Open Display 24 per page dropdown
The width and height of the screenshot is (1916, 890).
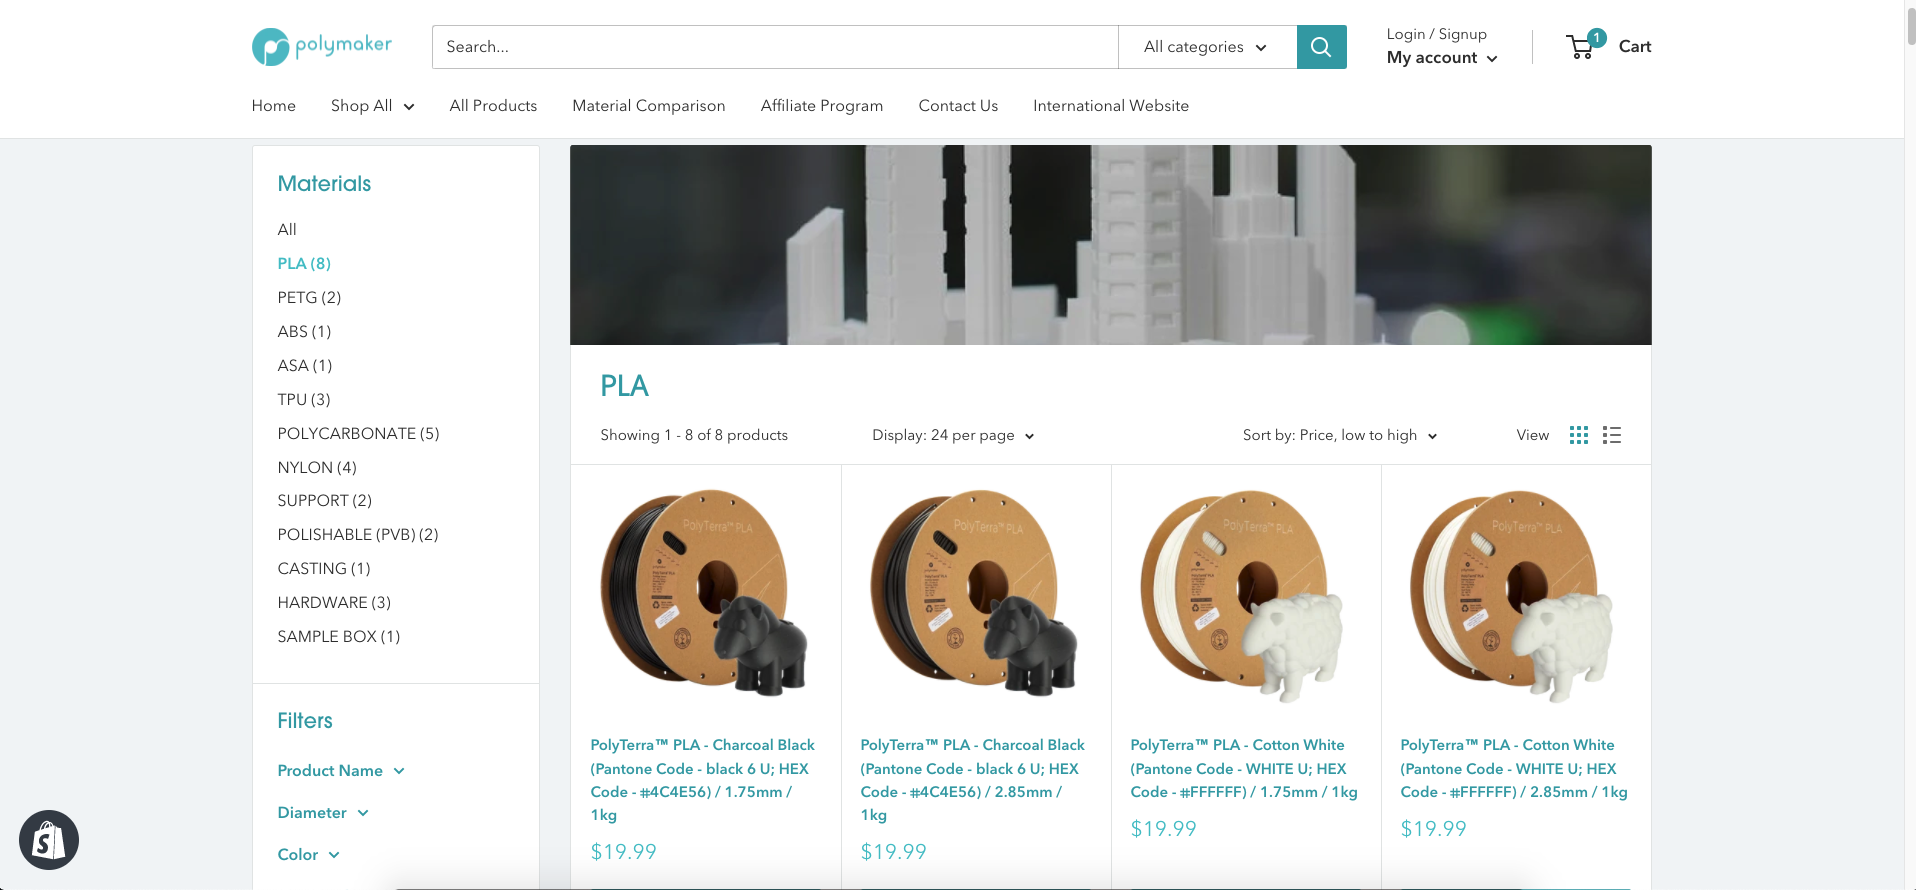[953, 435]
